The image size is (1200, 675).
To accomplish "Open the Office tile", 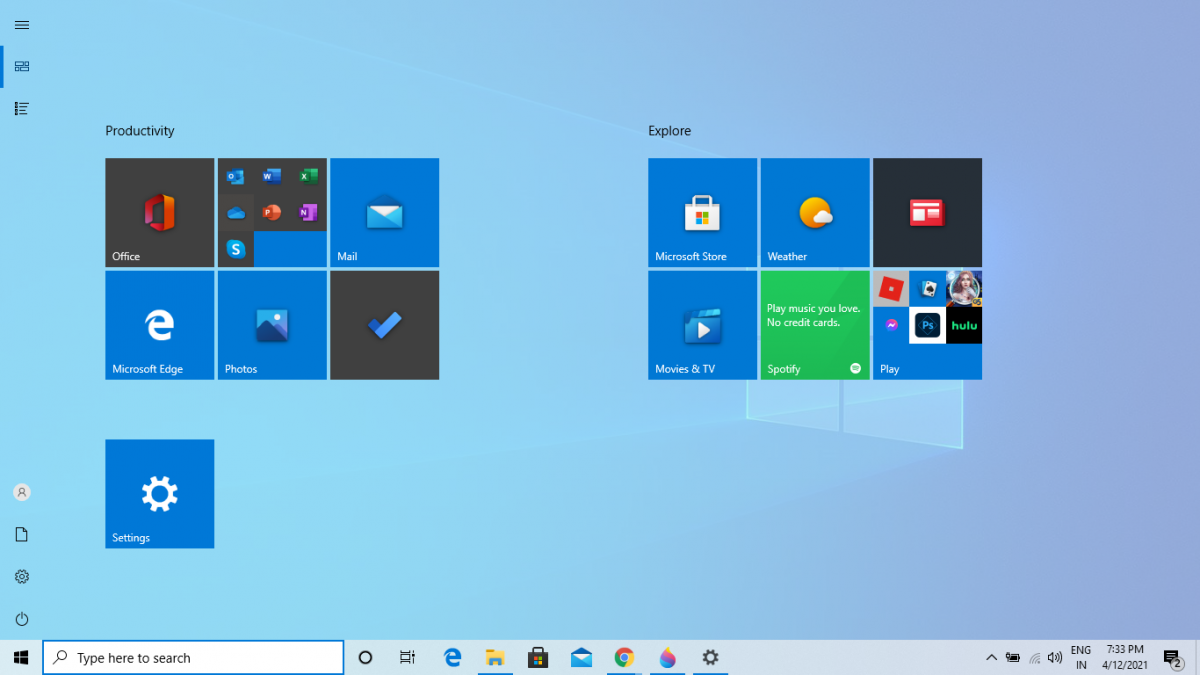I will pos(159,212).
